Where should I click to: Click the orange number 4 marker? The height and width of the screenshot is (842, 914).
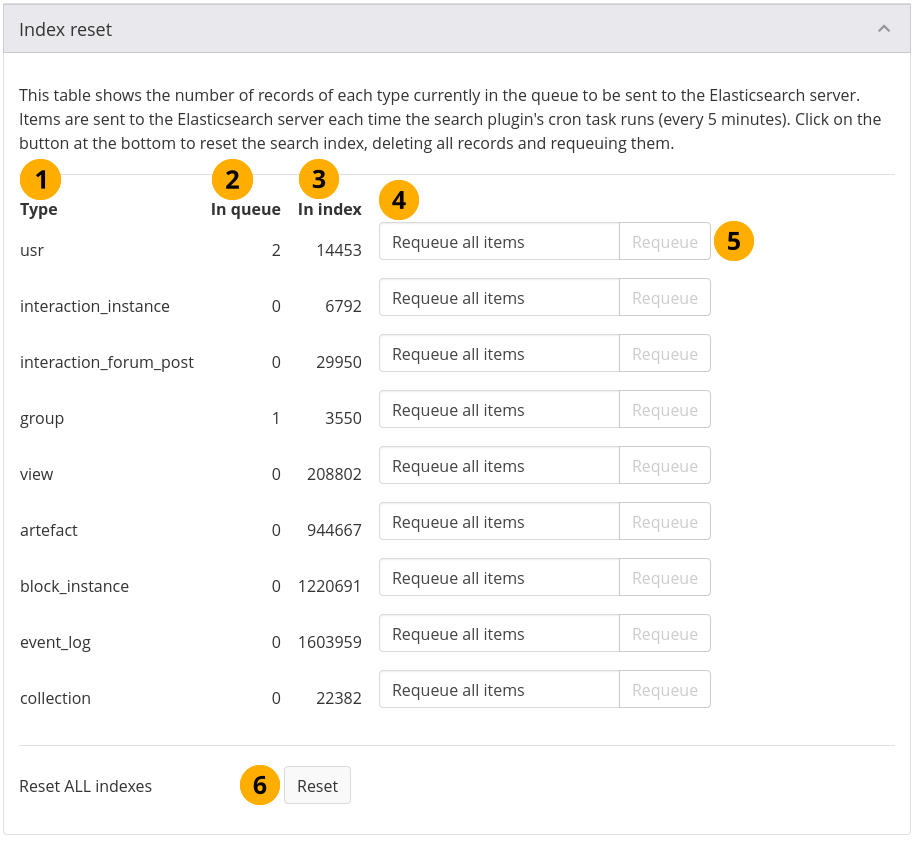pyautogui.click(x=399, y=201)
